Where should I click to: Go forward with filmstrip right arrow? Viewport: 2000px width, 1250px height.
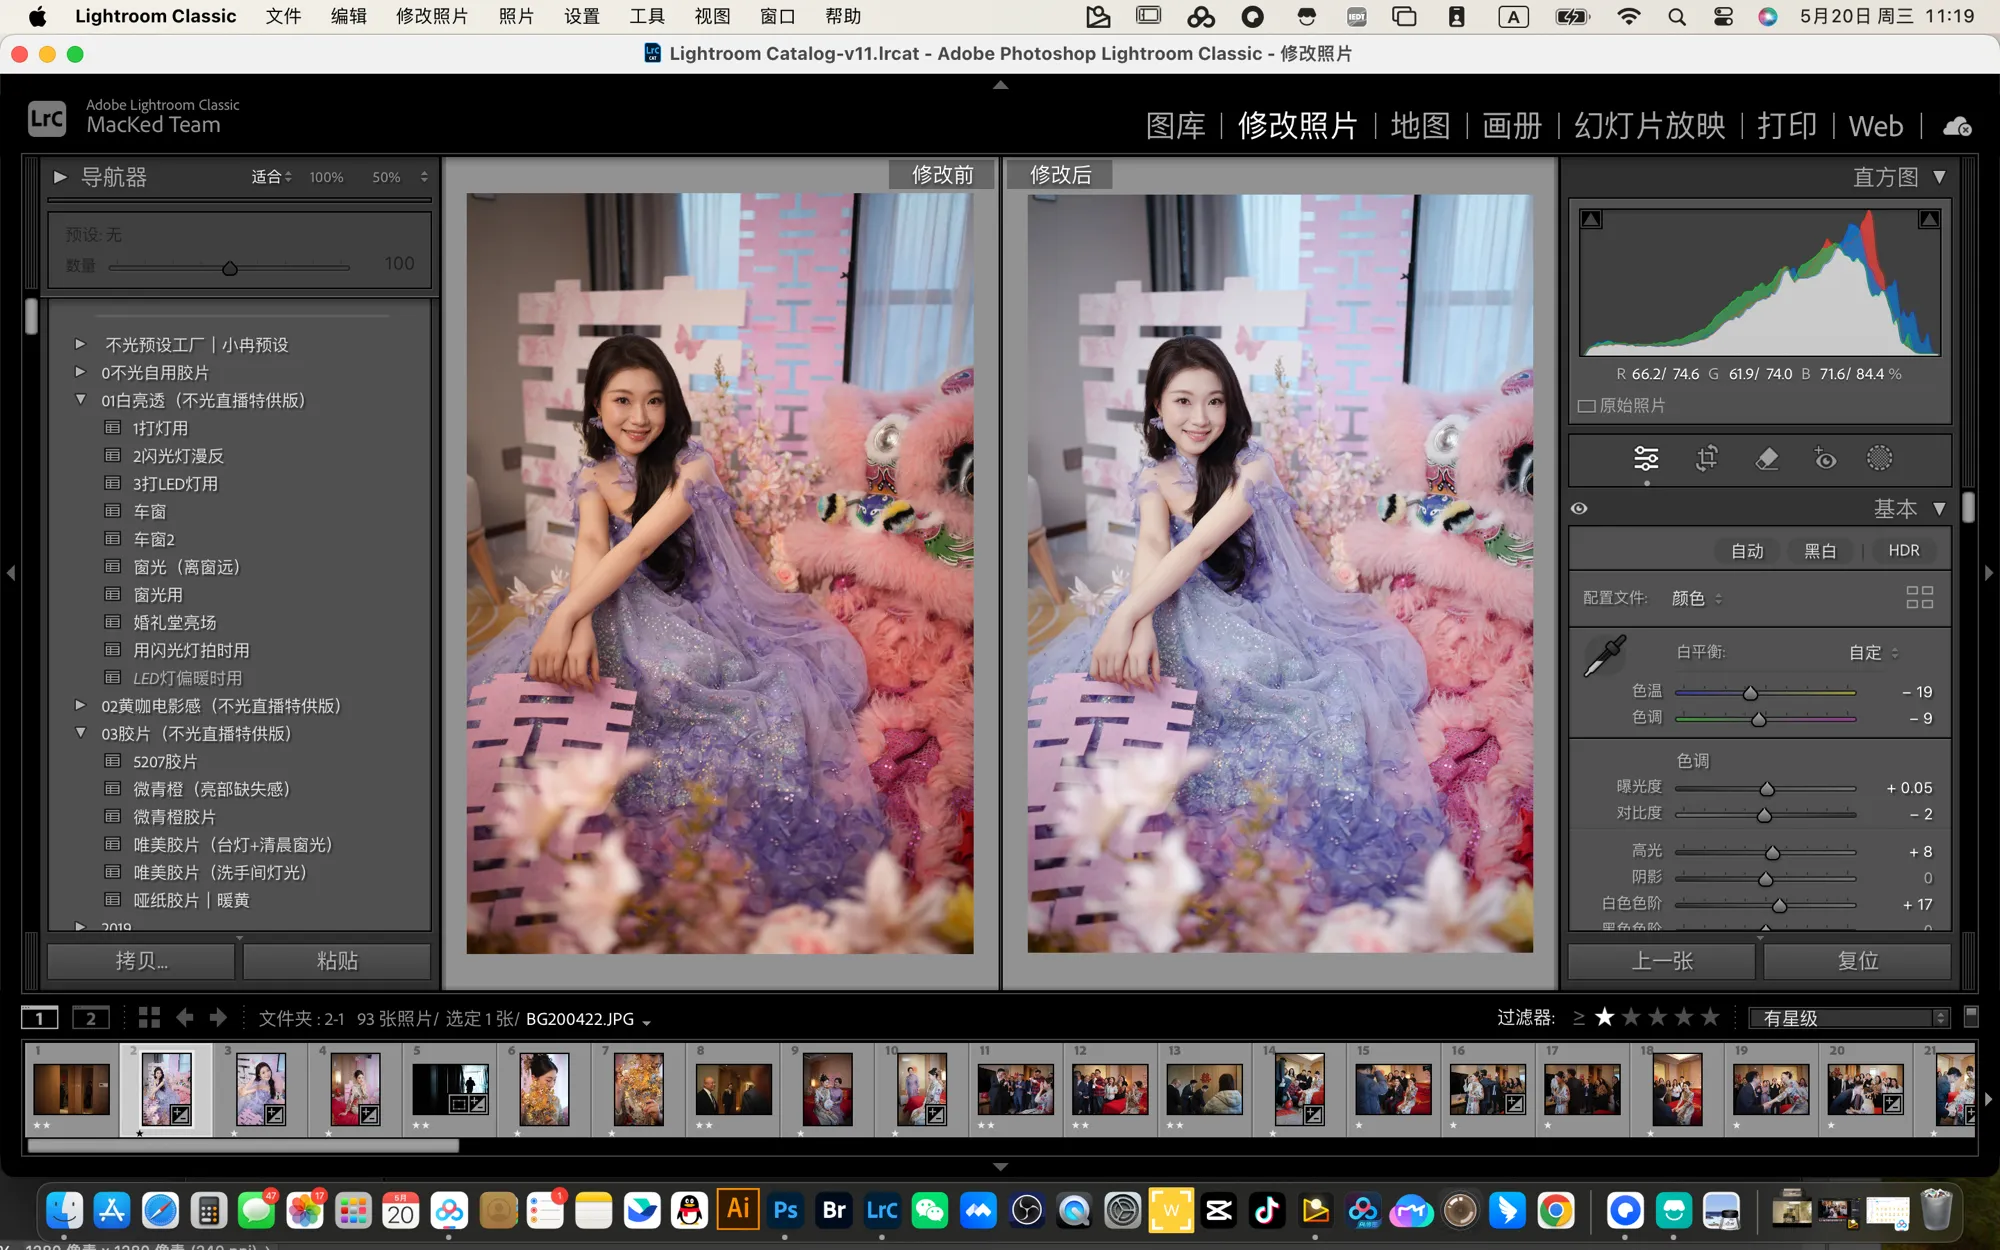pyautogui.click(x=218, y=1018)
